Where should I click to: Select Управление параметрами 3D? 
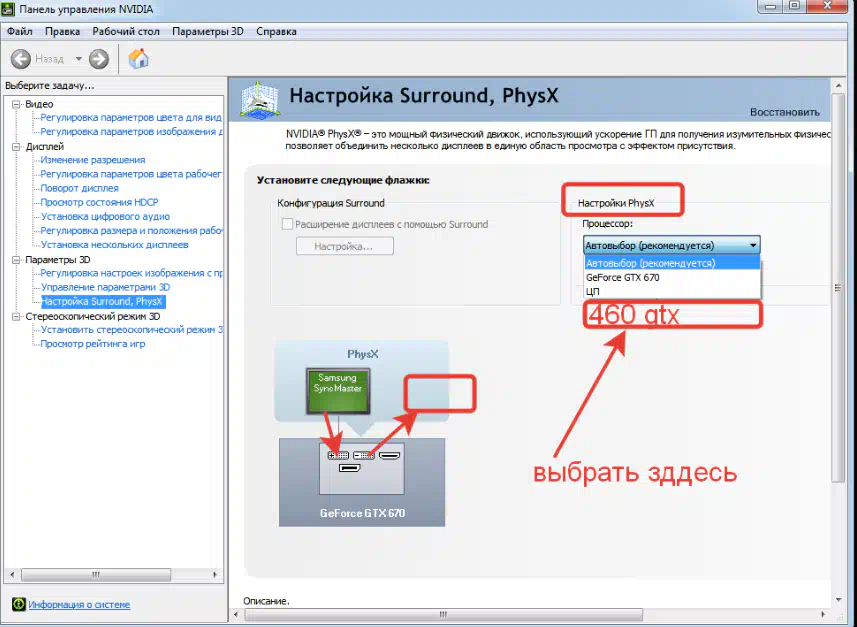105,288
